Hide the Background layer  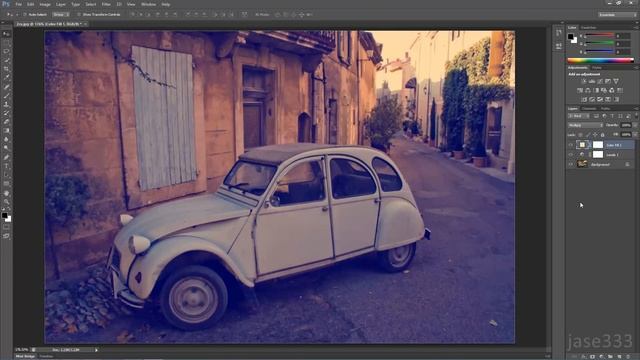571,164
